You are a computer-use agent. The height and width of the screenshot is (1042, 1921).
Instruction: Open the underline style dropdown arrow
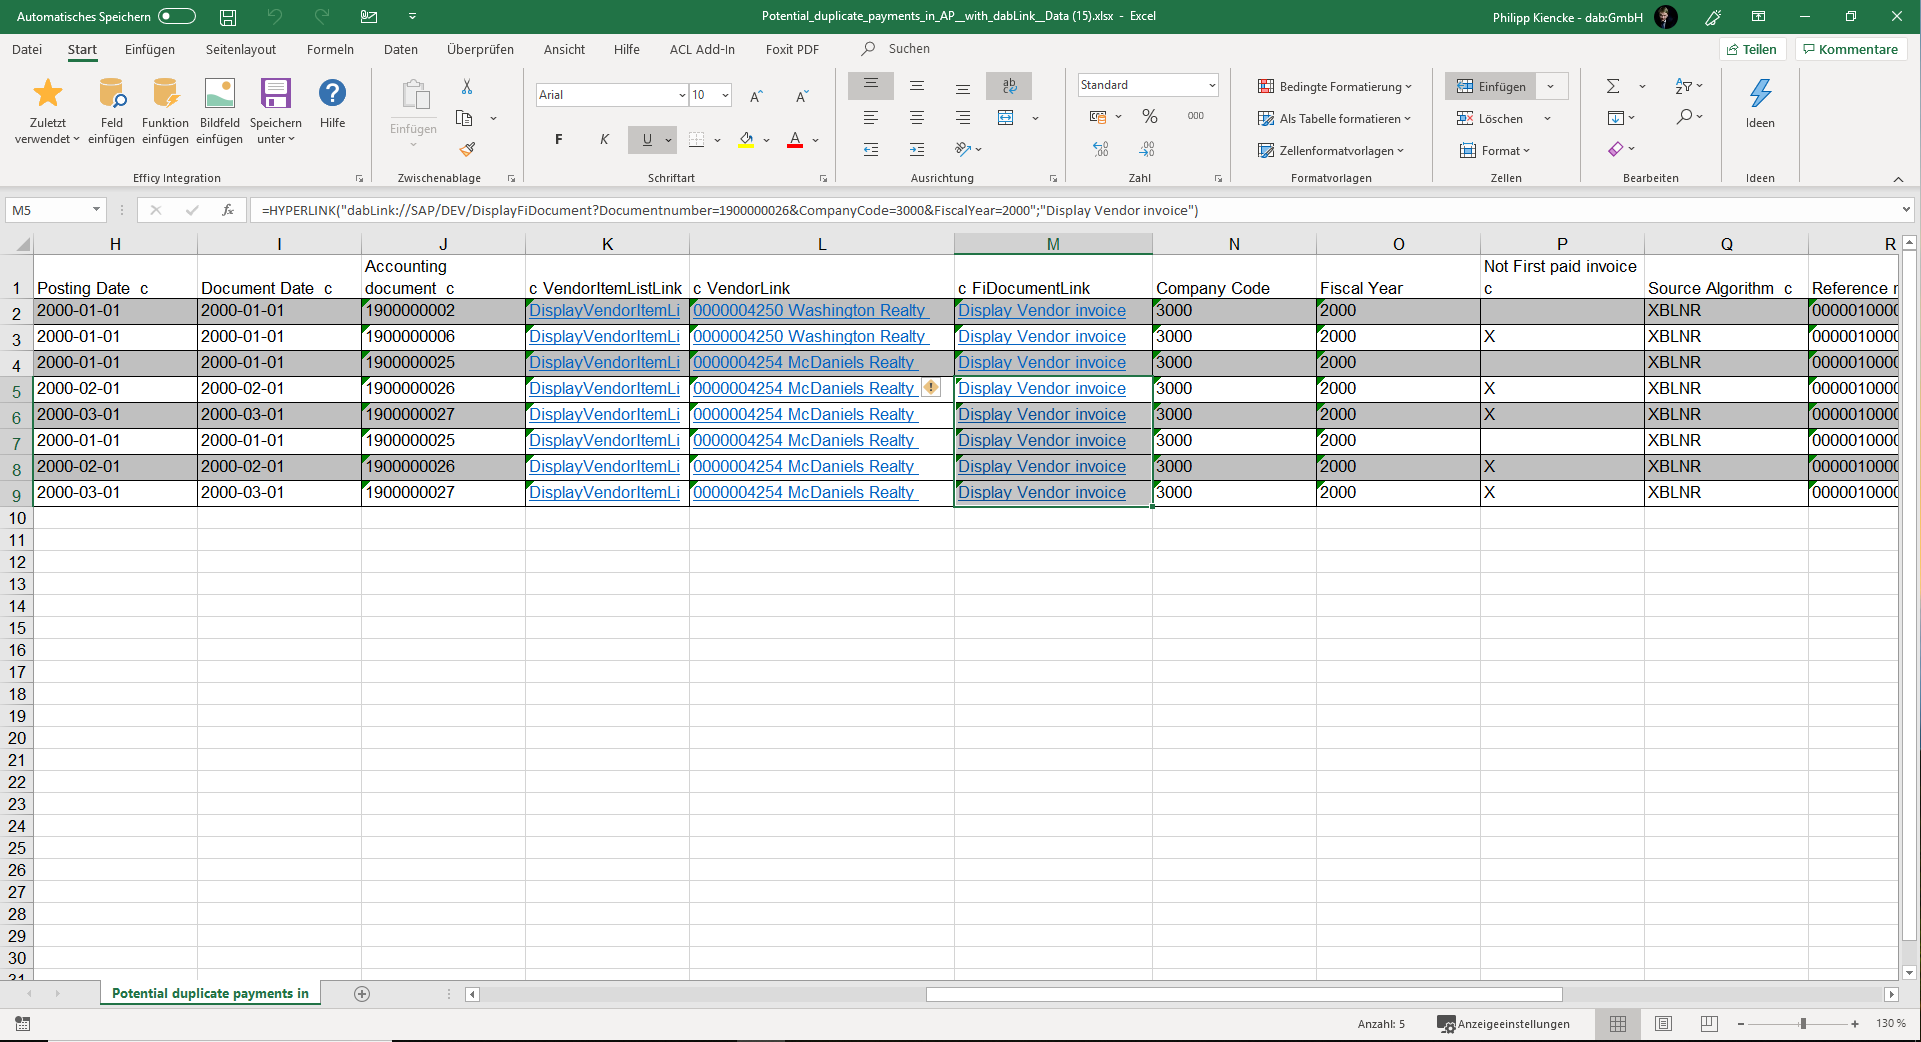(668, 140)
